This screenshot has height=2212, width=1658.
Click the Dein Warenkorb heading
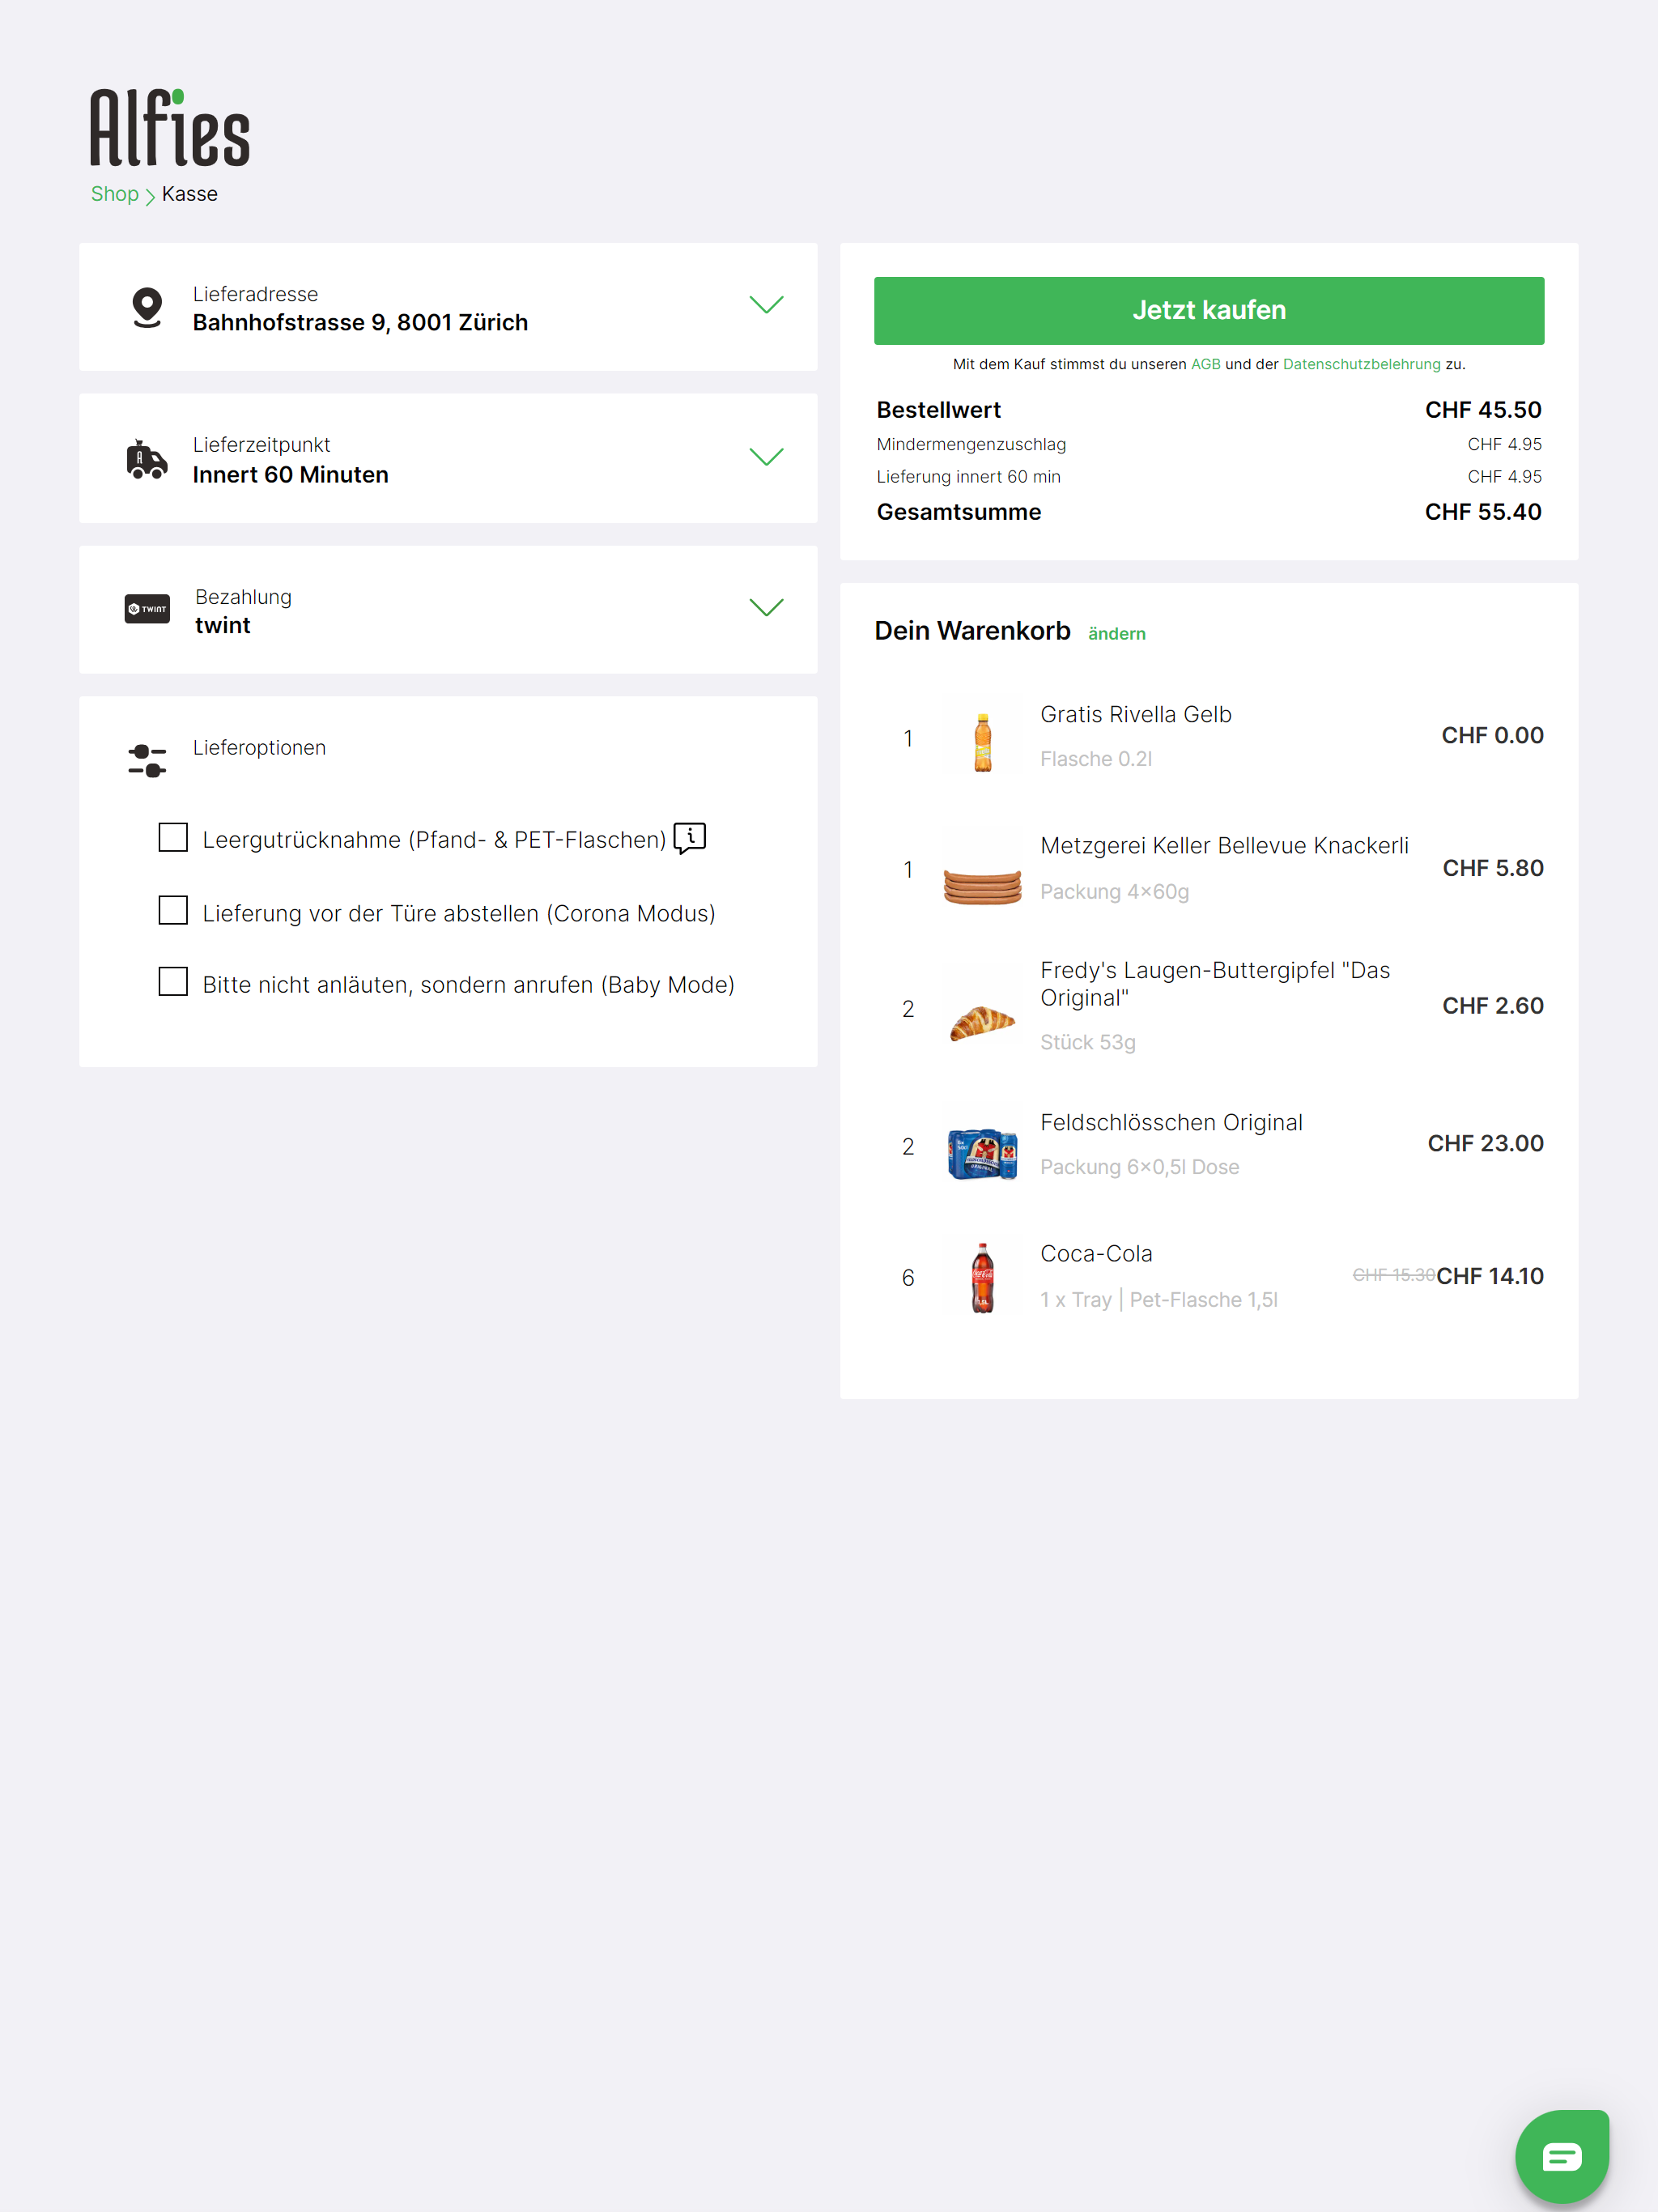972,631
